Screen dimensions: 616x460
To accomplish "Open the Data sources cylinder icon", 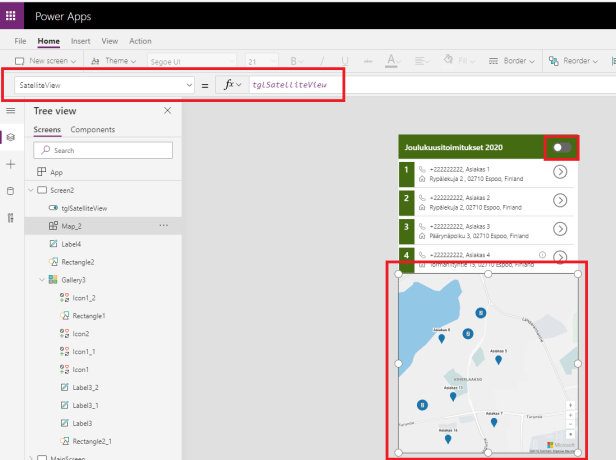I will click(11, 190).
